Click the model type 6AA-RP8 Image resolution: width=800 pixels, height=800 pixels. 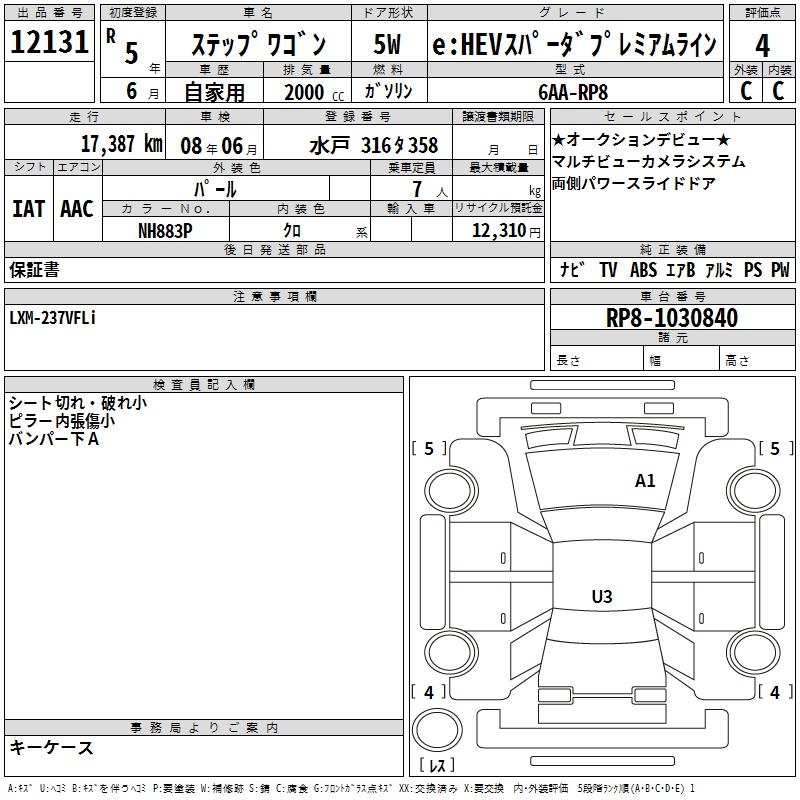coord(585,90)
